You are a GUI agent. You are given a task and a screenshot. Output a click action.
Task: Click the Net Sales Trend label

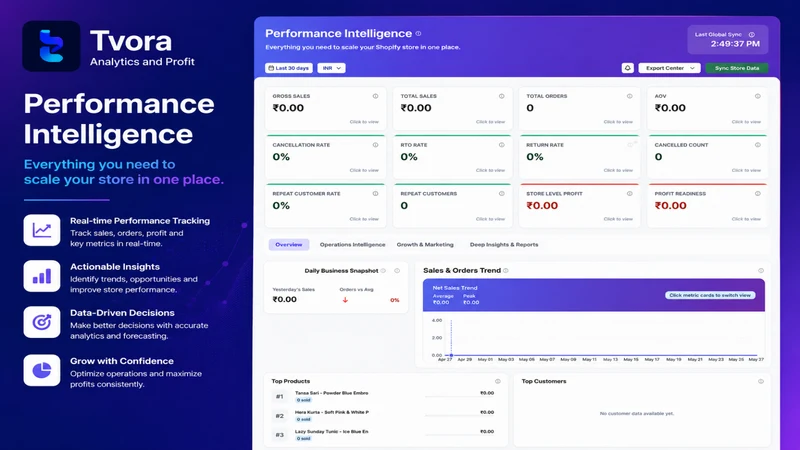[x=455, y=288]
